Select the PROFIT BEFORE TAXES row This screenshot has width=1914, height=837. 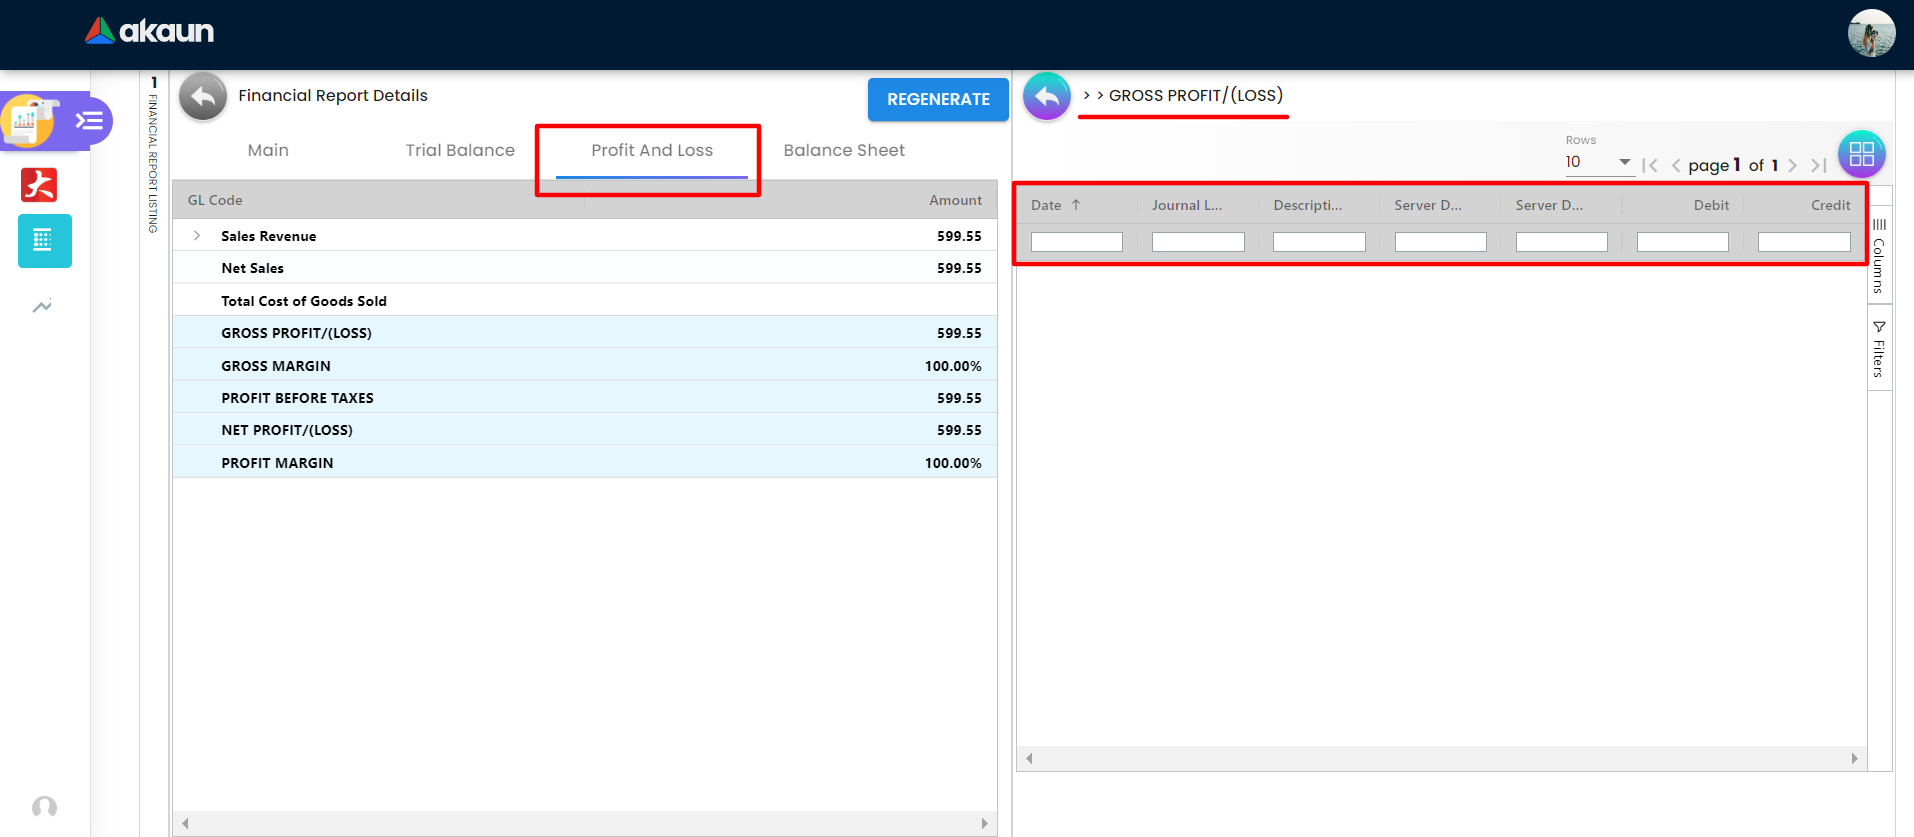(585, 398)
